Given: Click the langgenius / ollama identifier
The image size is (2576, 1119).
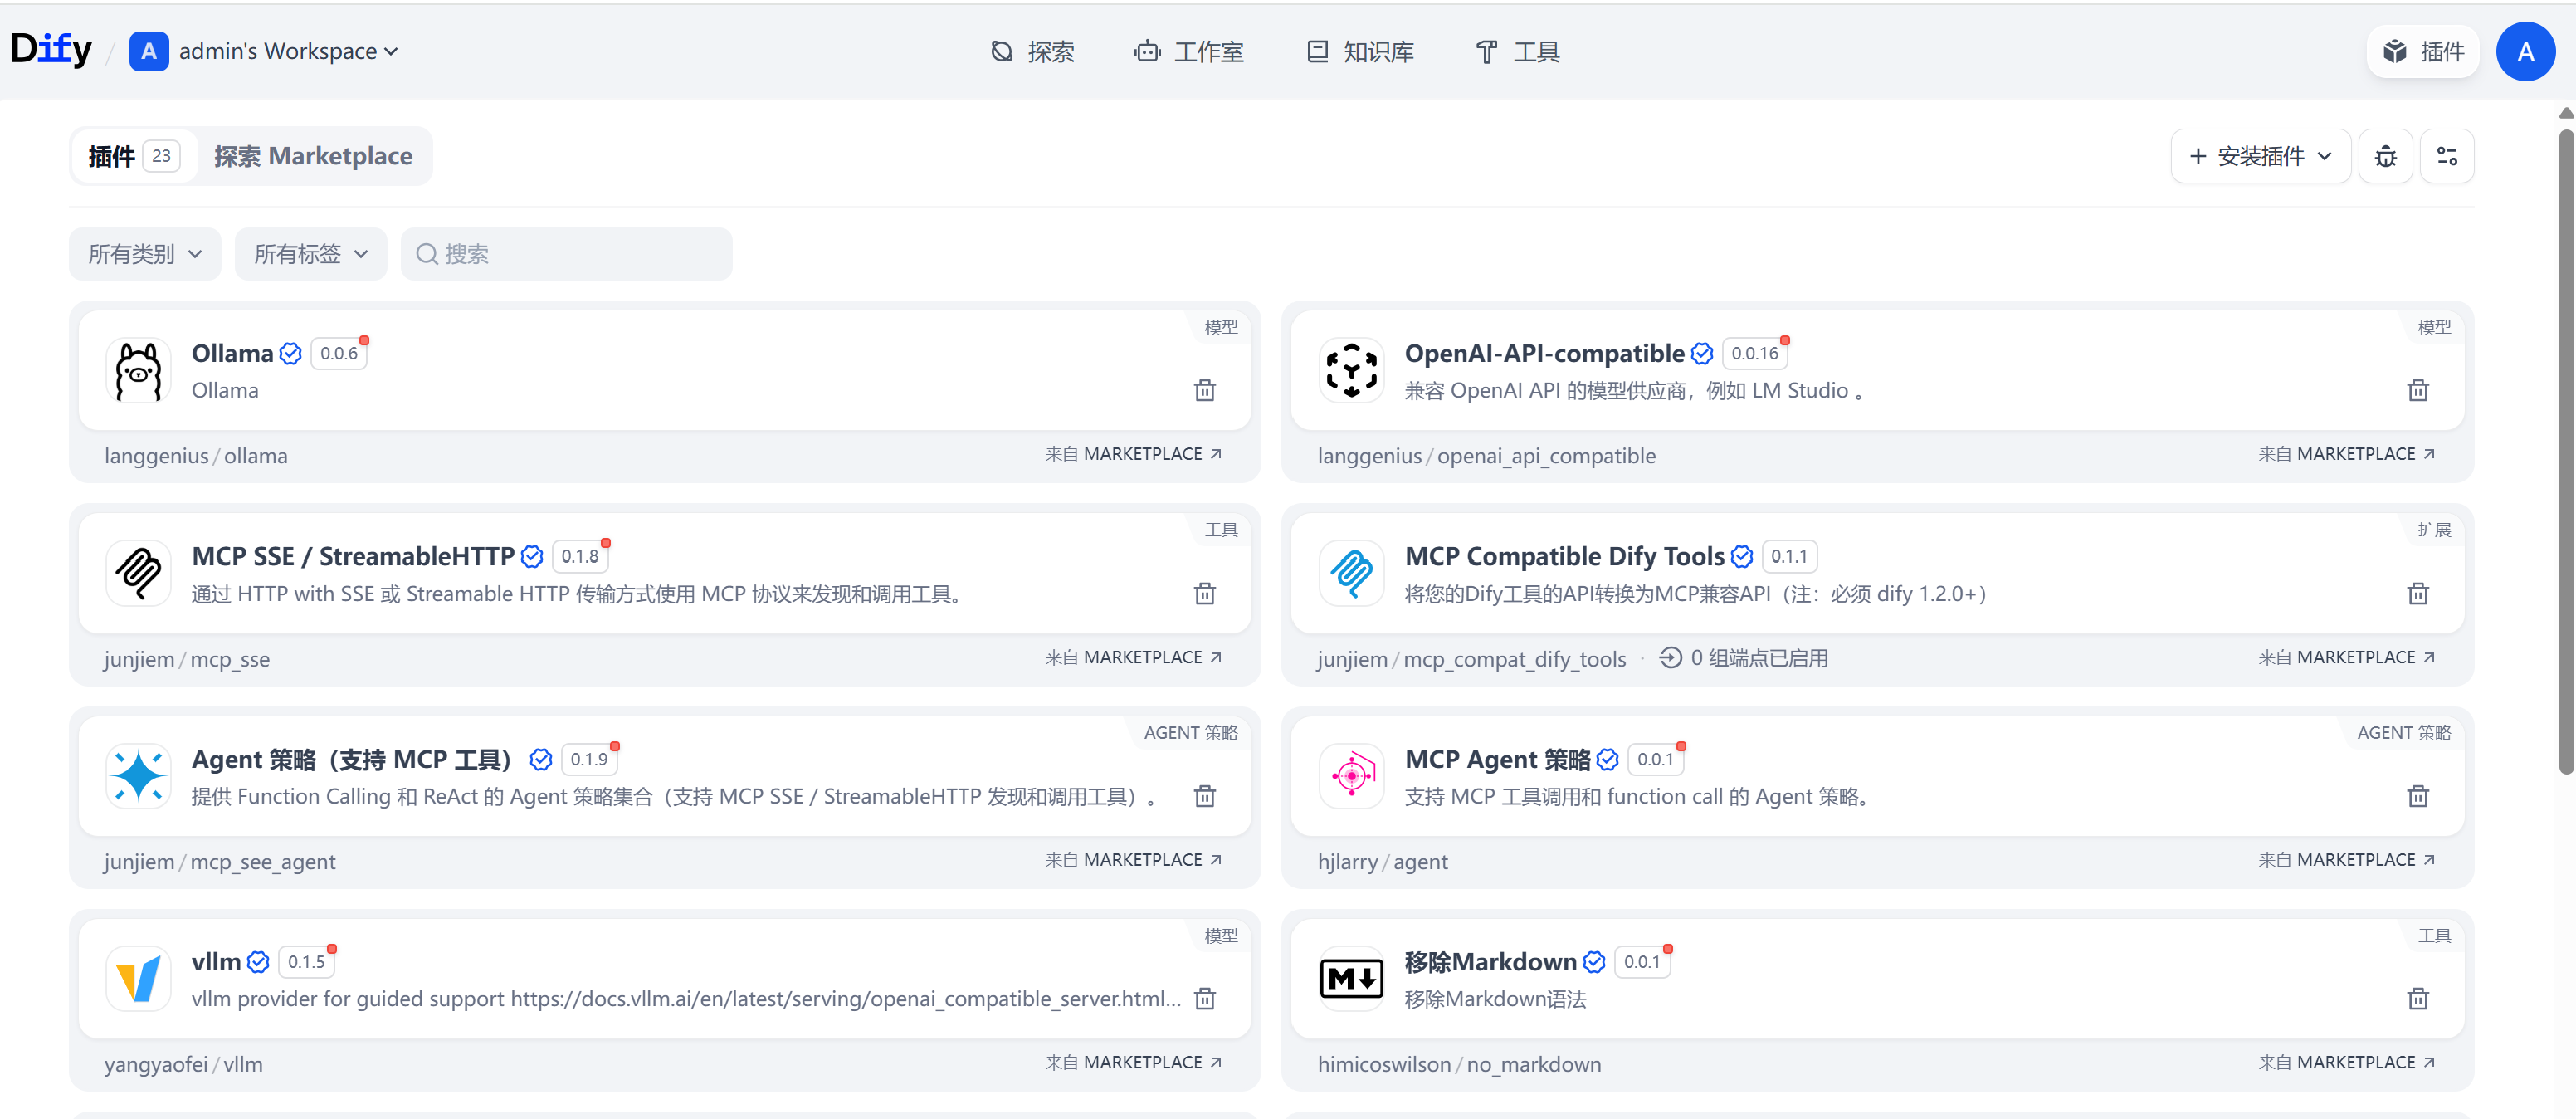Looking at the screenshot, I should tap(196, 456).
